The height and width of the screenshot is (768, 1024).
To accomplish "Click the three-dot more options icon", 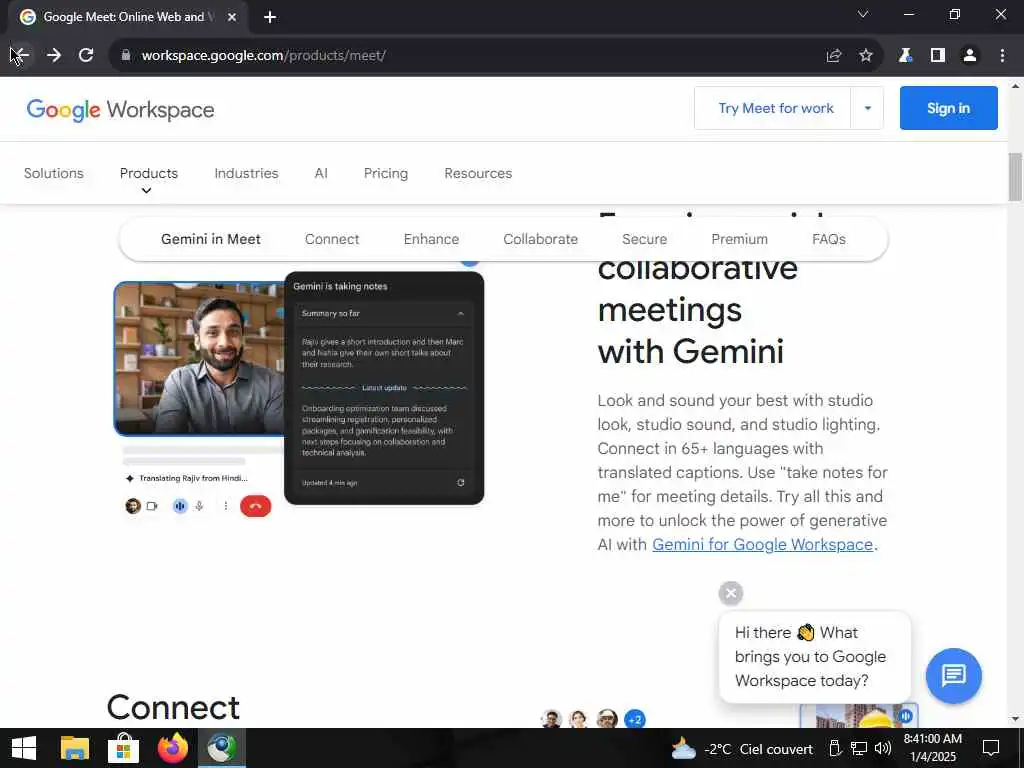I will pyautogui.click(x=226, y=506).
